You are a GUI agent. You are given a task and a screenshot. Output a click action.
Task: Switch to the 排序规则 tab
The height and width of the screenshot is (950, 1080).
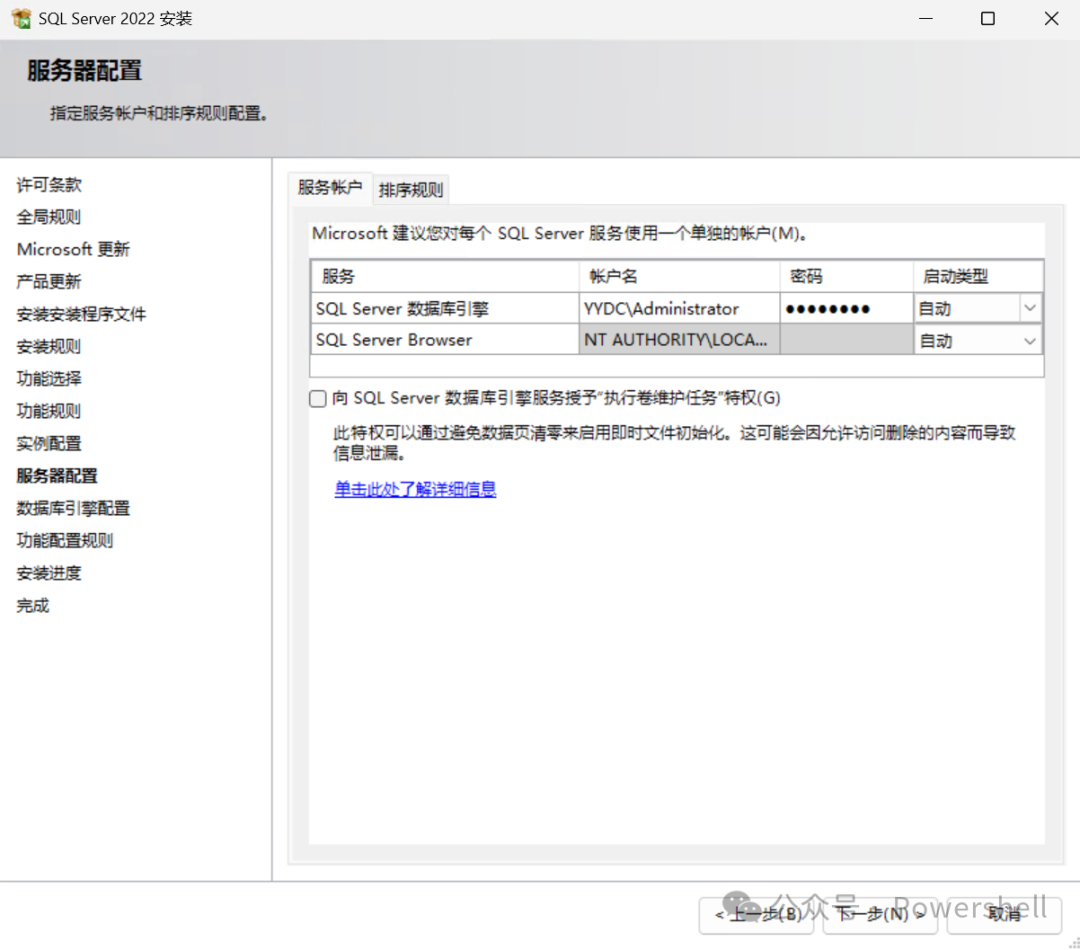(411, 189)
